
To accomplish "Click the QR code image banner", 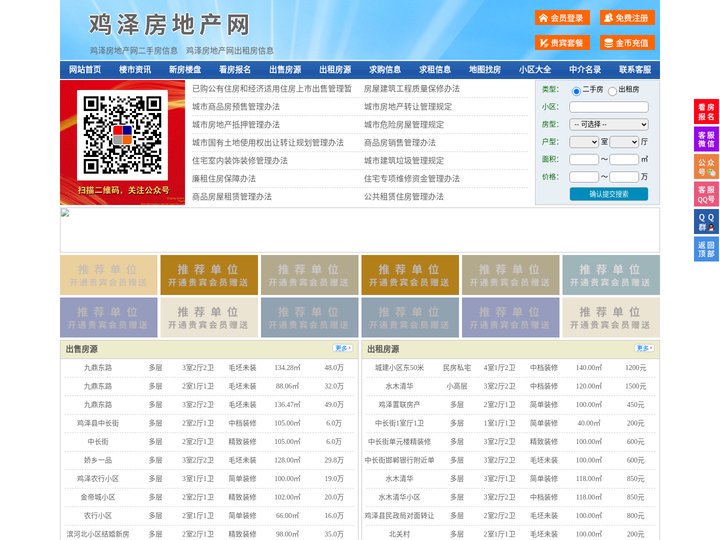I will [x=123, y=142].
